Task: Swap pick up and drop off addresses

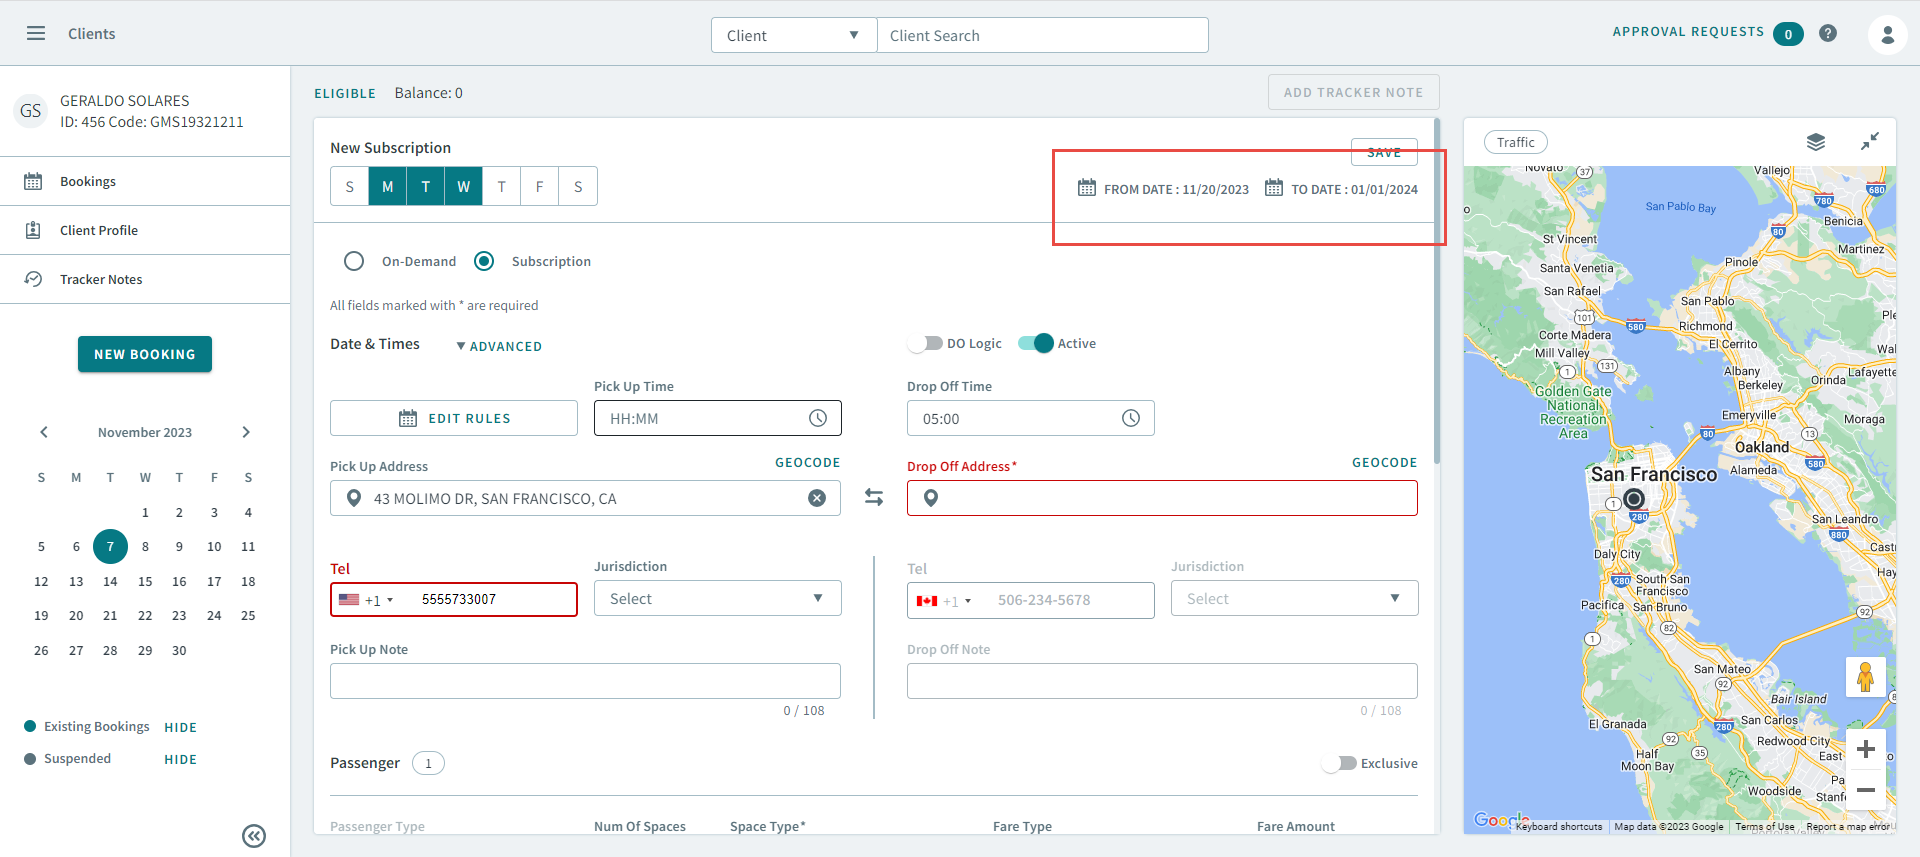Action: 874,497
